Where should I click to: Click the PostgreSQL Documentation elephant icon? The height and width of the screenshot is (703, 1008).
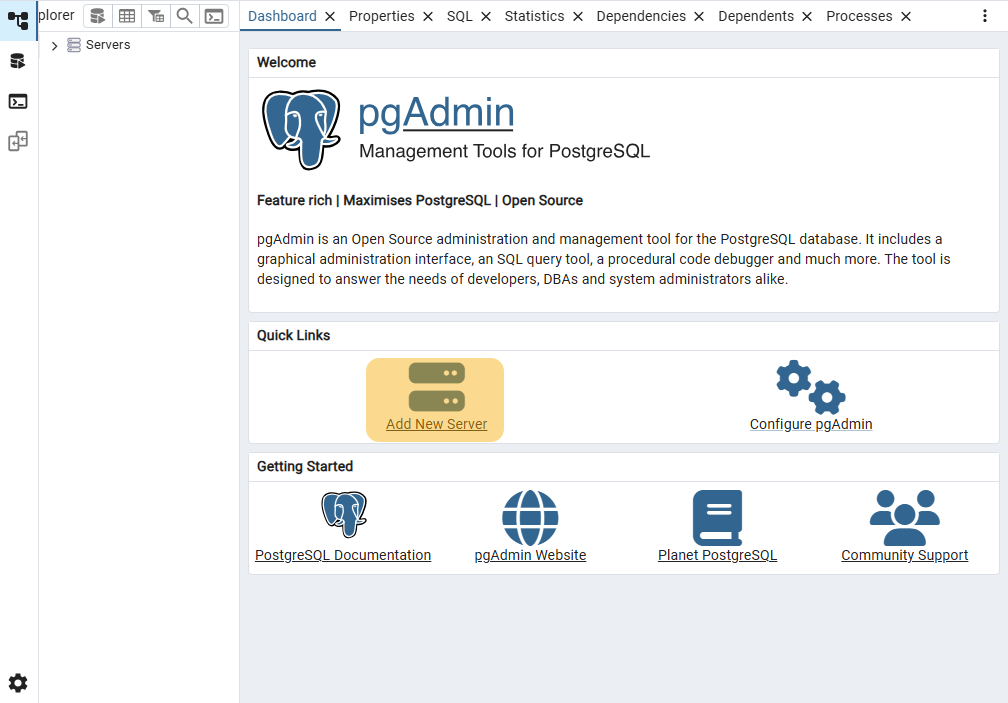(x=344, y=514)
